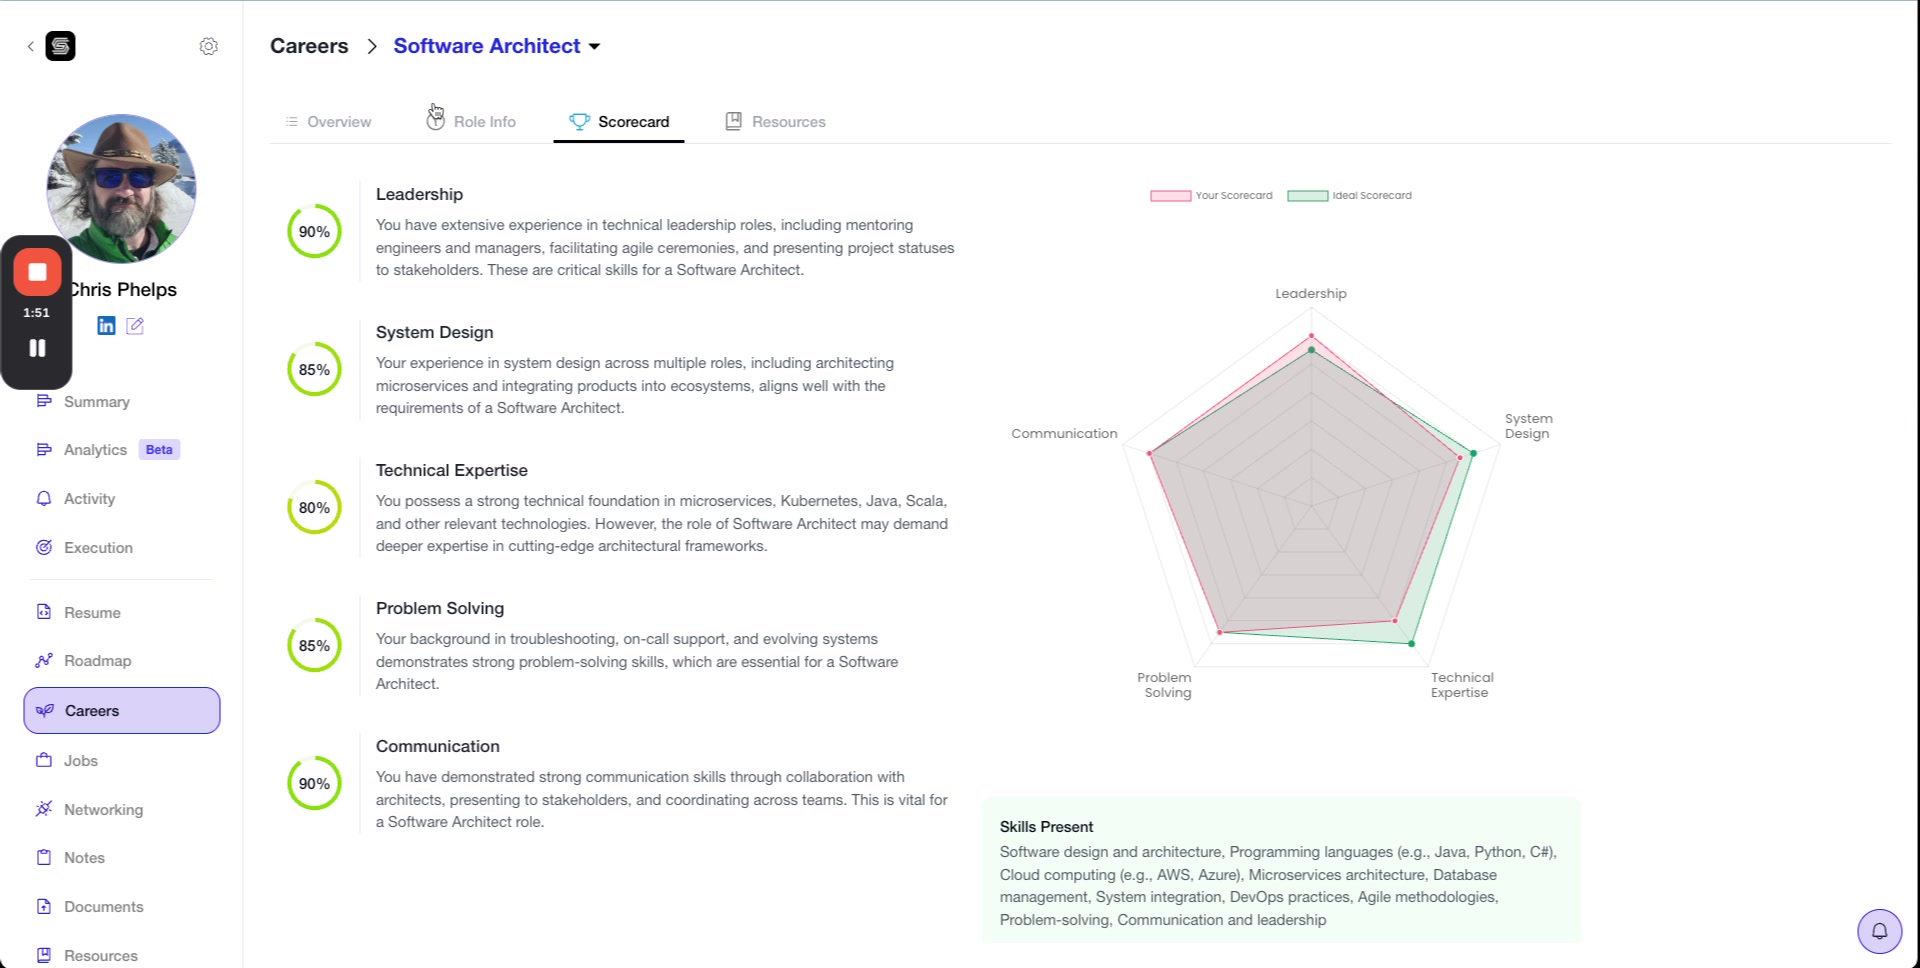Click Chris Phelps' profile photo
Viewport: 1920px width, 968px height.
[120, 188]
